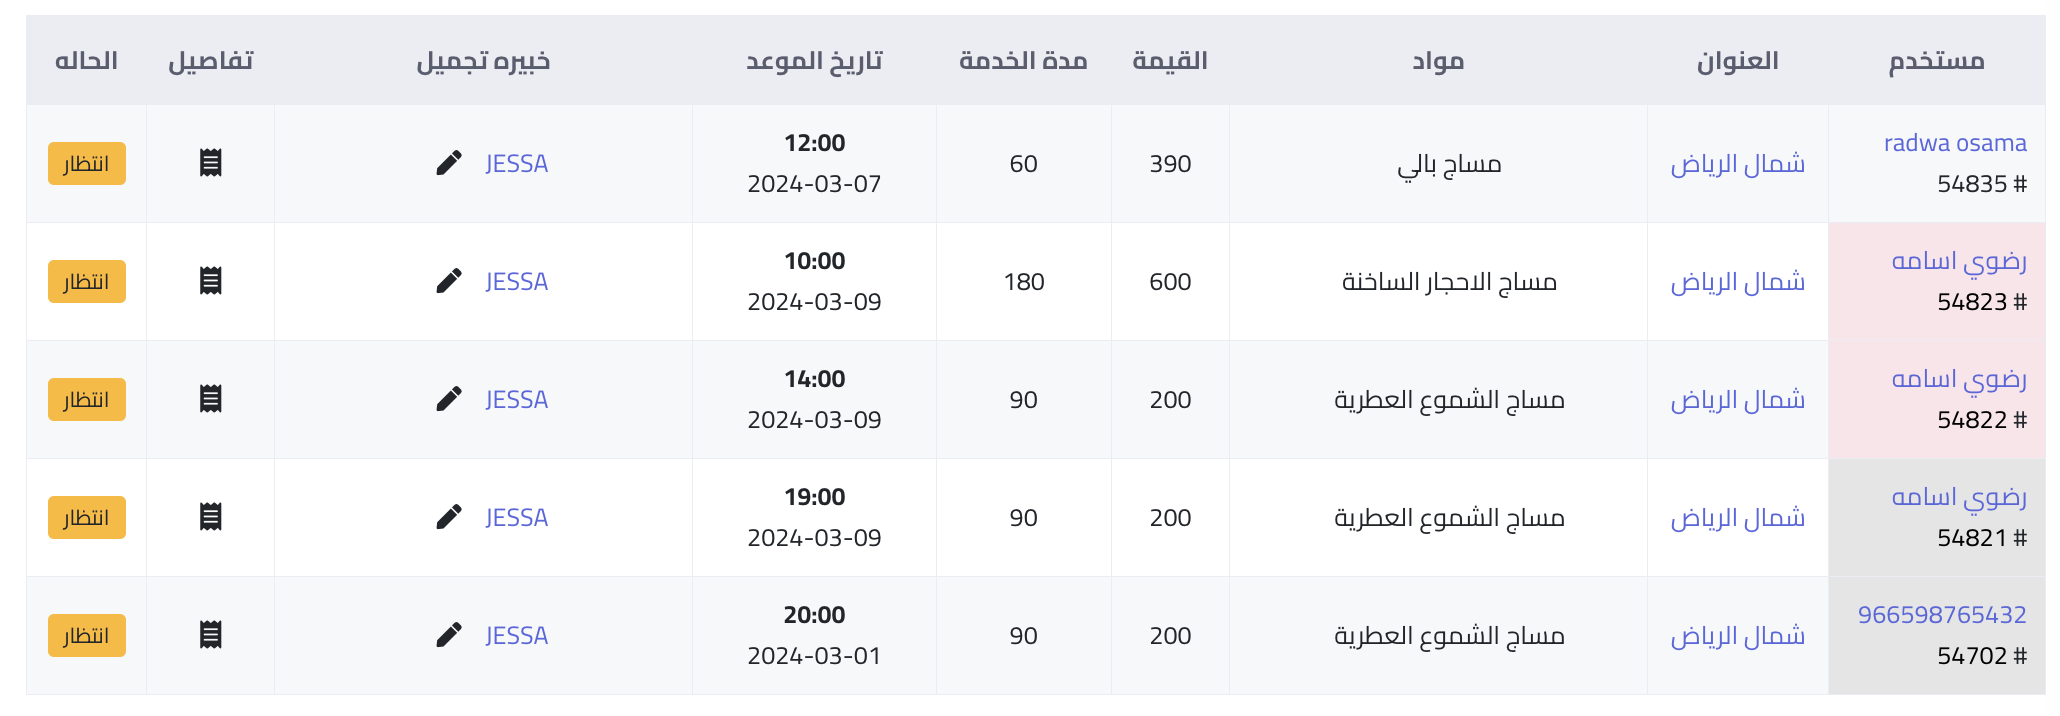Image resolution: width=2060 pixels, height=716 pixels.
Task: Click edit pencil for order 54702
Action: [x=449, y=635]
